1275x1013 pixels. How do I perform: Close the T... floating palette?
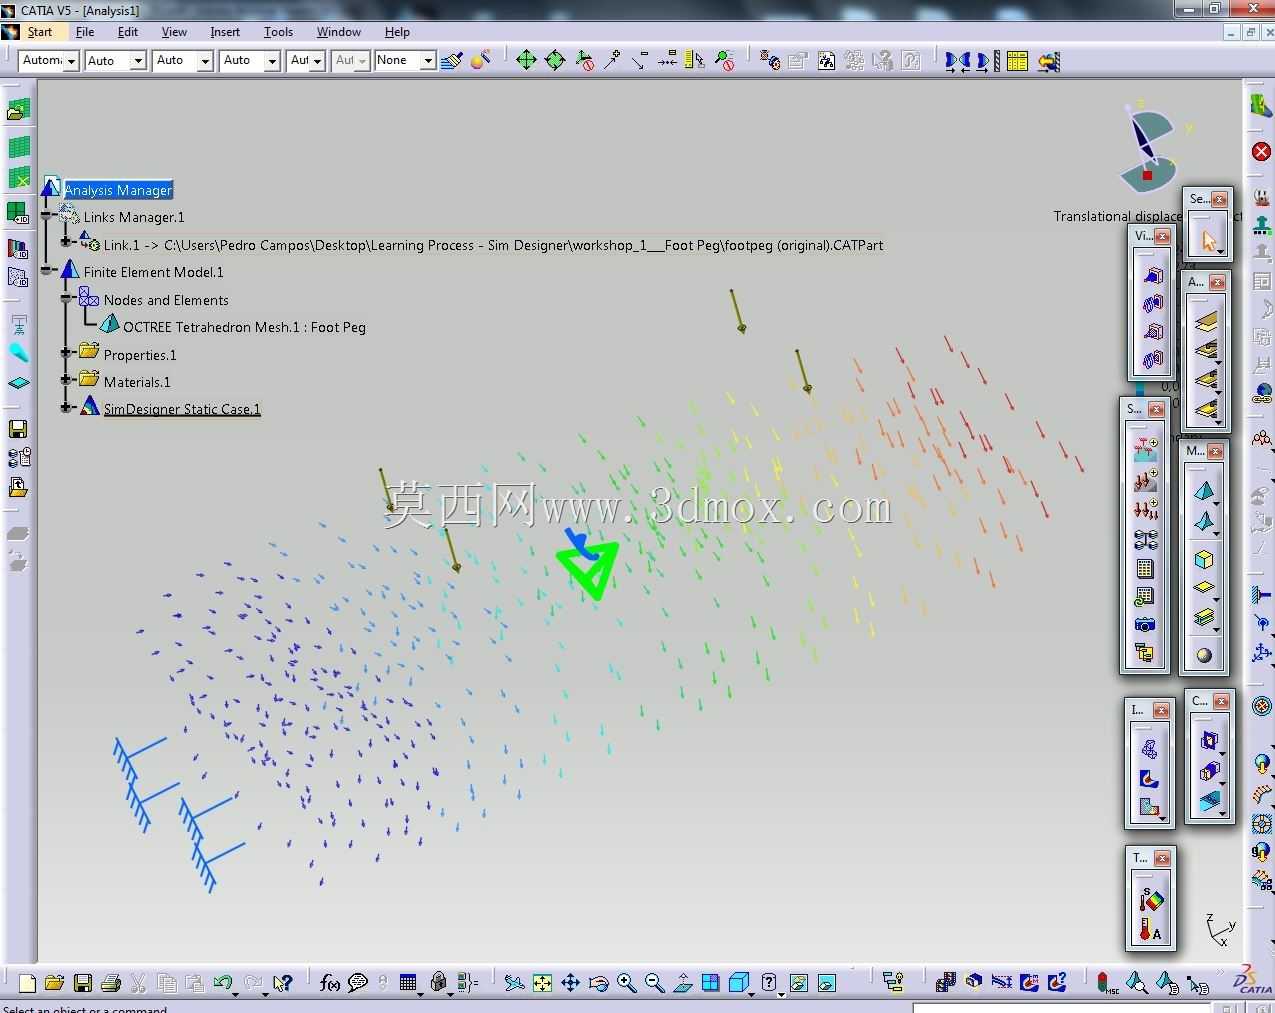[1162, 858]
